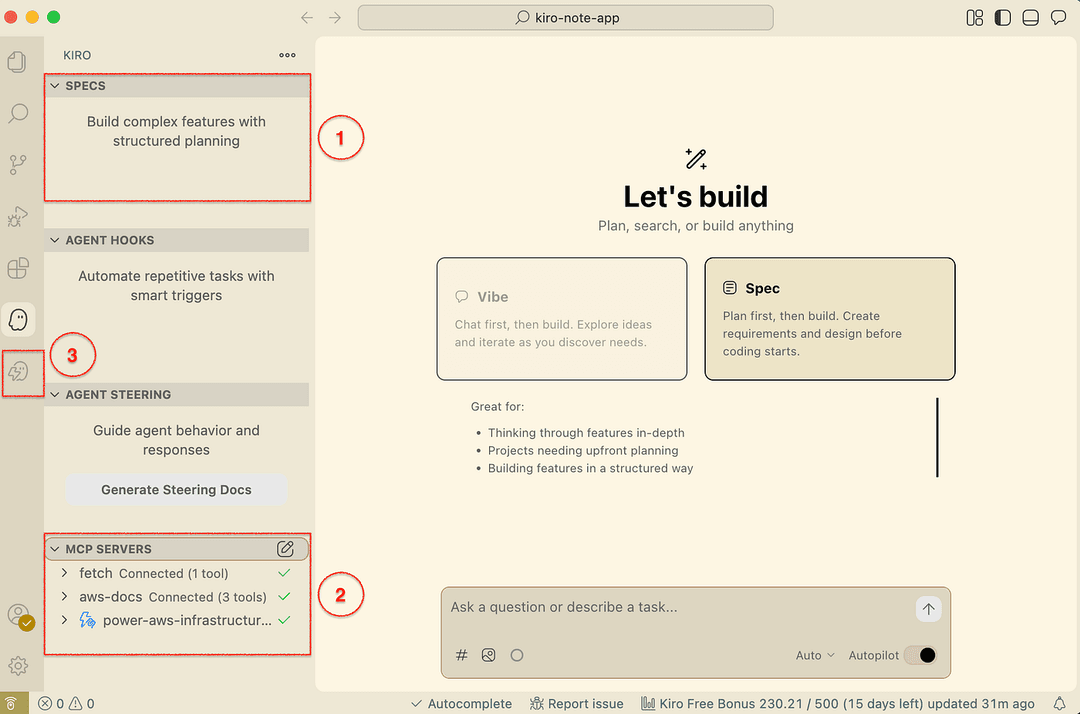The image size is (1080, 714).
Task: Open Run and Debug view
Action: (18, 216)
